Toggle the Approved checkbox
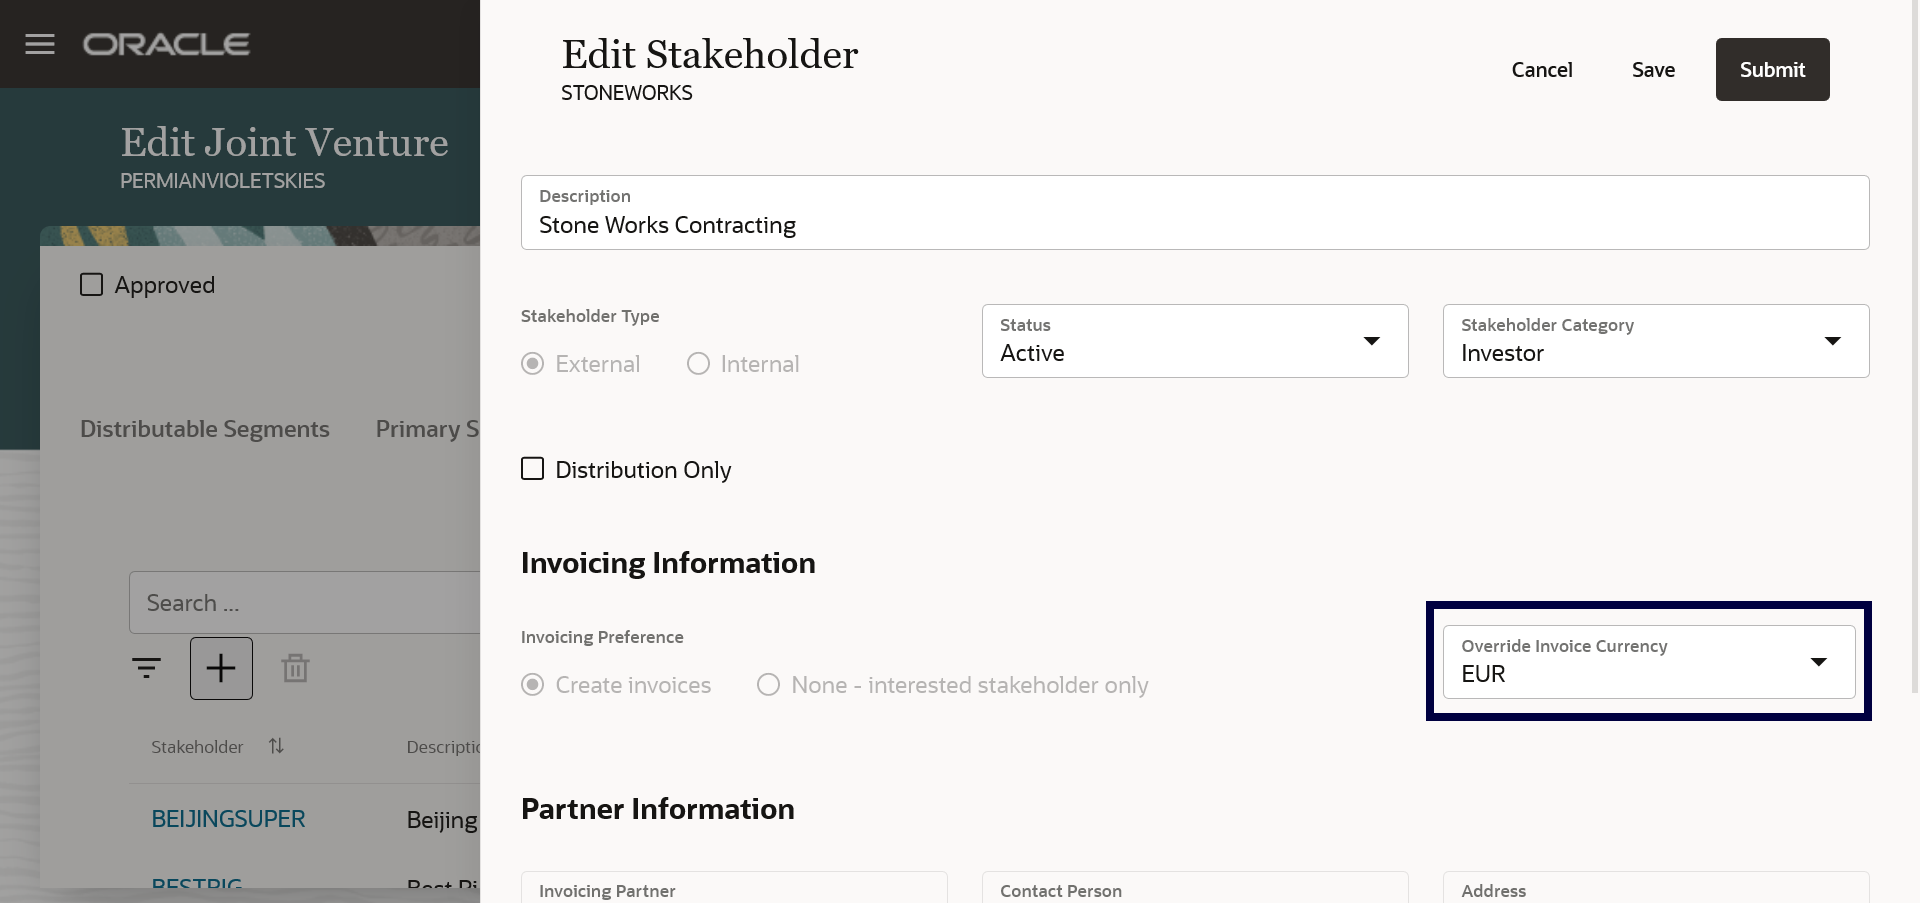 (x=92, y=285)
